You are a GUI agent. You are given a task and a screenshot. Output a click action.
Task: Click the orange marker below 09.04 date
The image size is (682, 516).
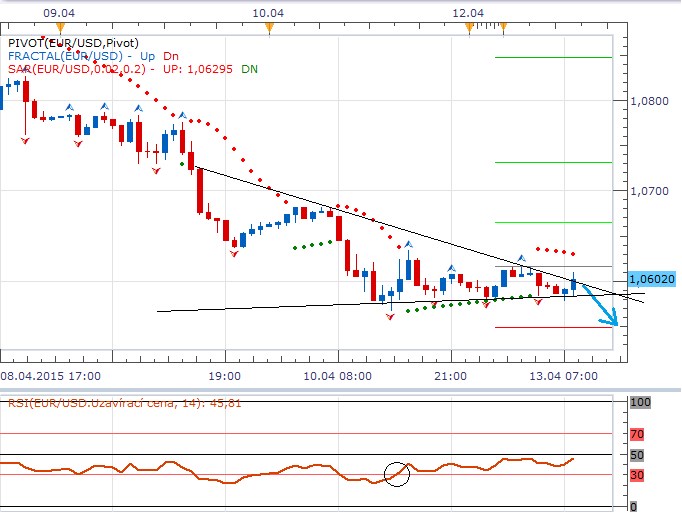pyautogui.click(x=61, y=28)
